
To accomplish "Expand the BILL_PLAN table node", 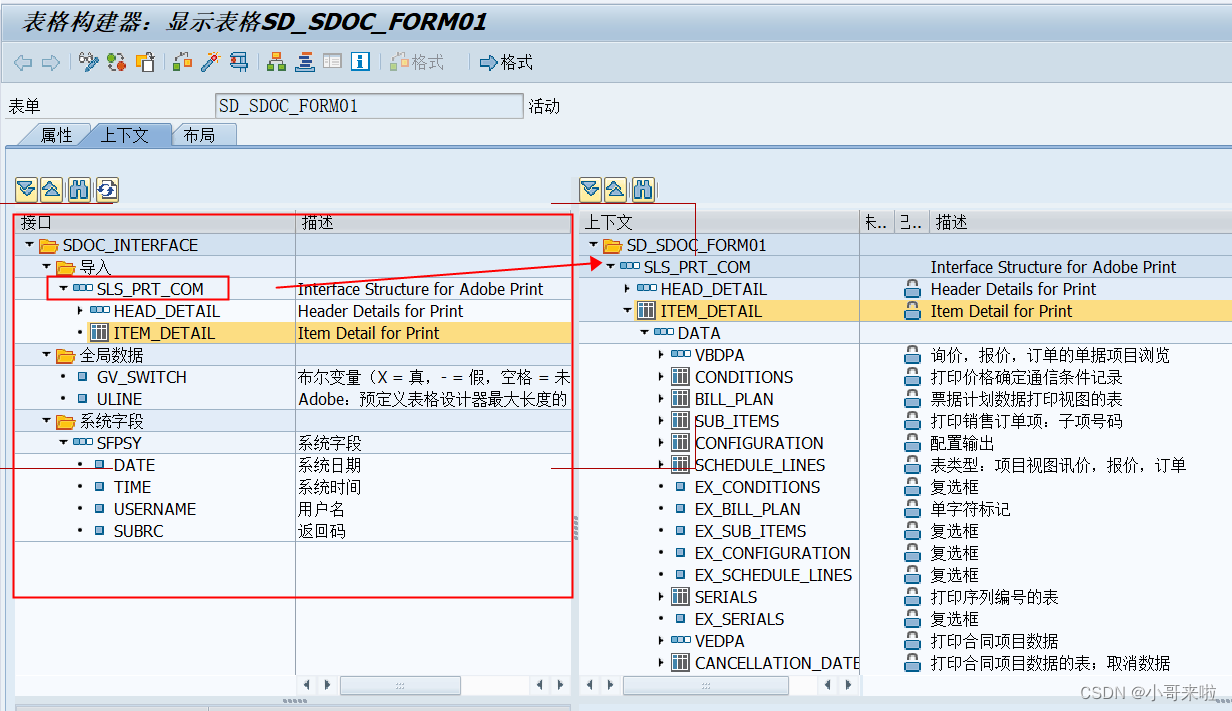I will pyautogui.click(x=661, y=399).
